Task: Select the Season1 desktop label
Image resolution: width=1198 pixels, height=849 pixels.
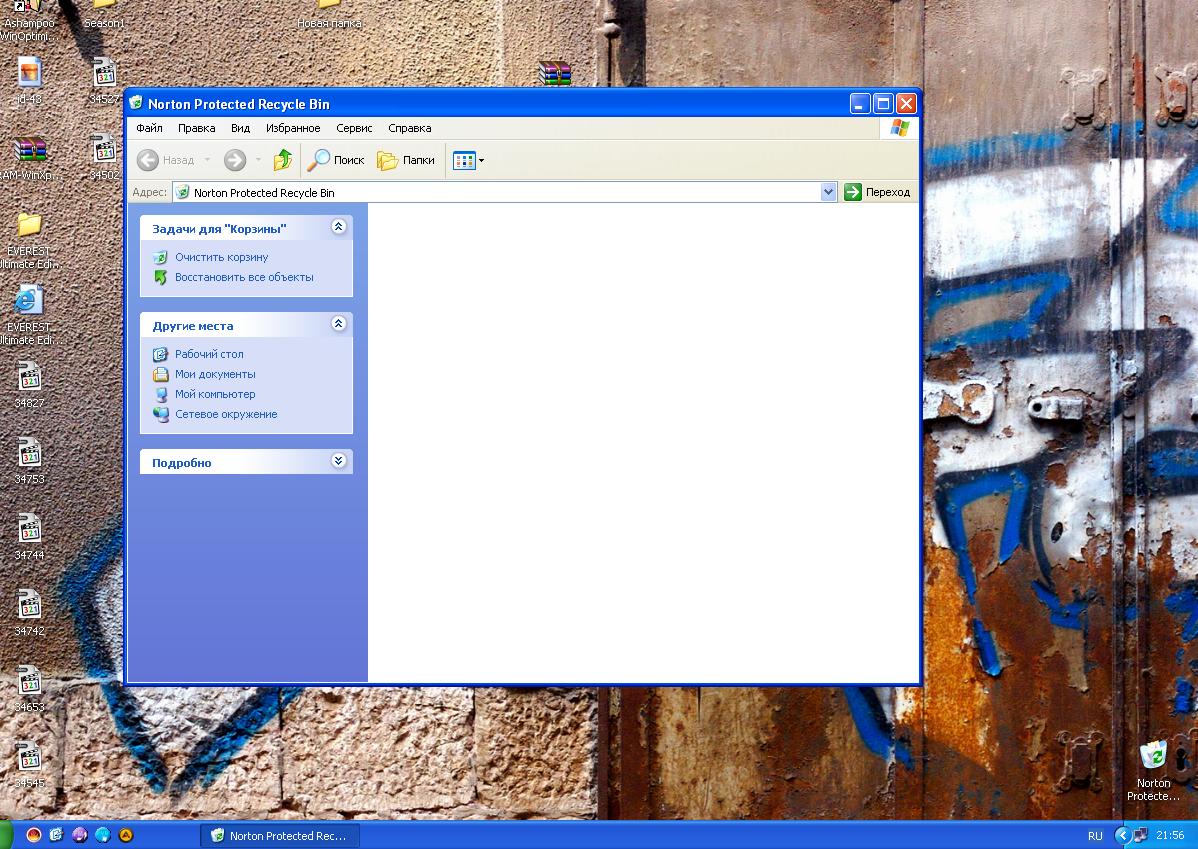Action: (104, 23)
